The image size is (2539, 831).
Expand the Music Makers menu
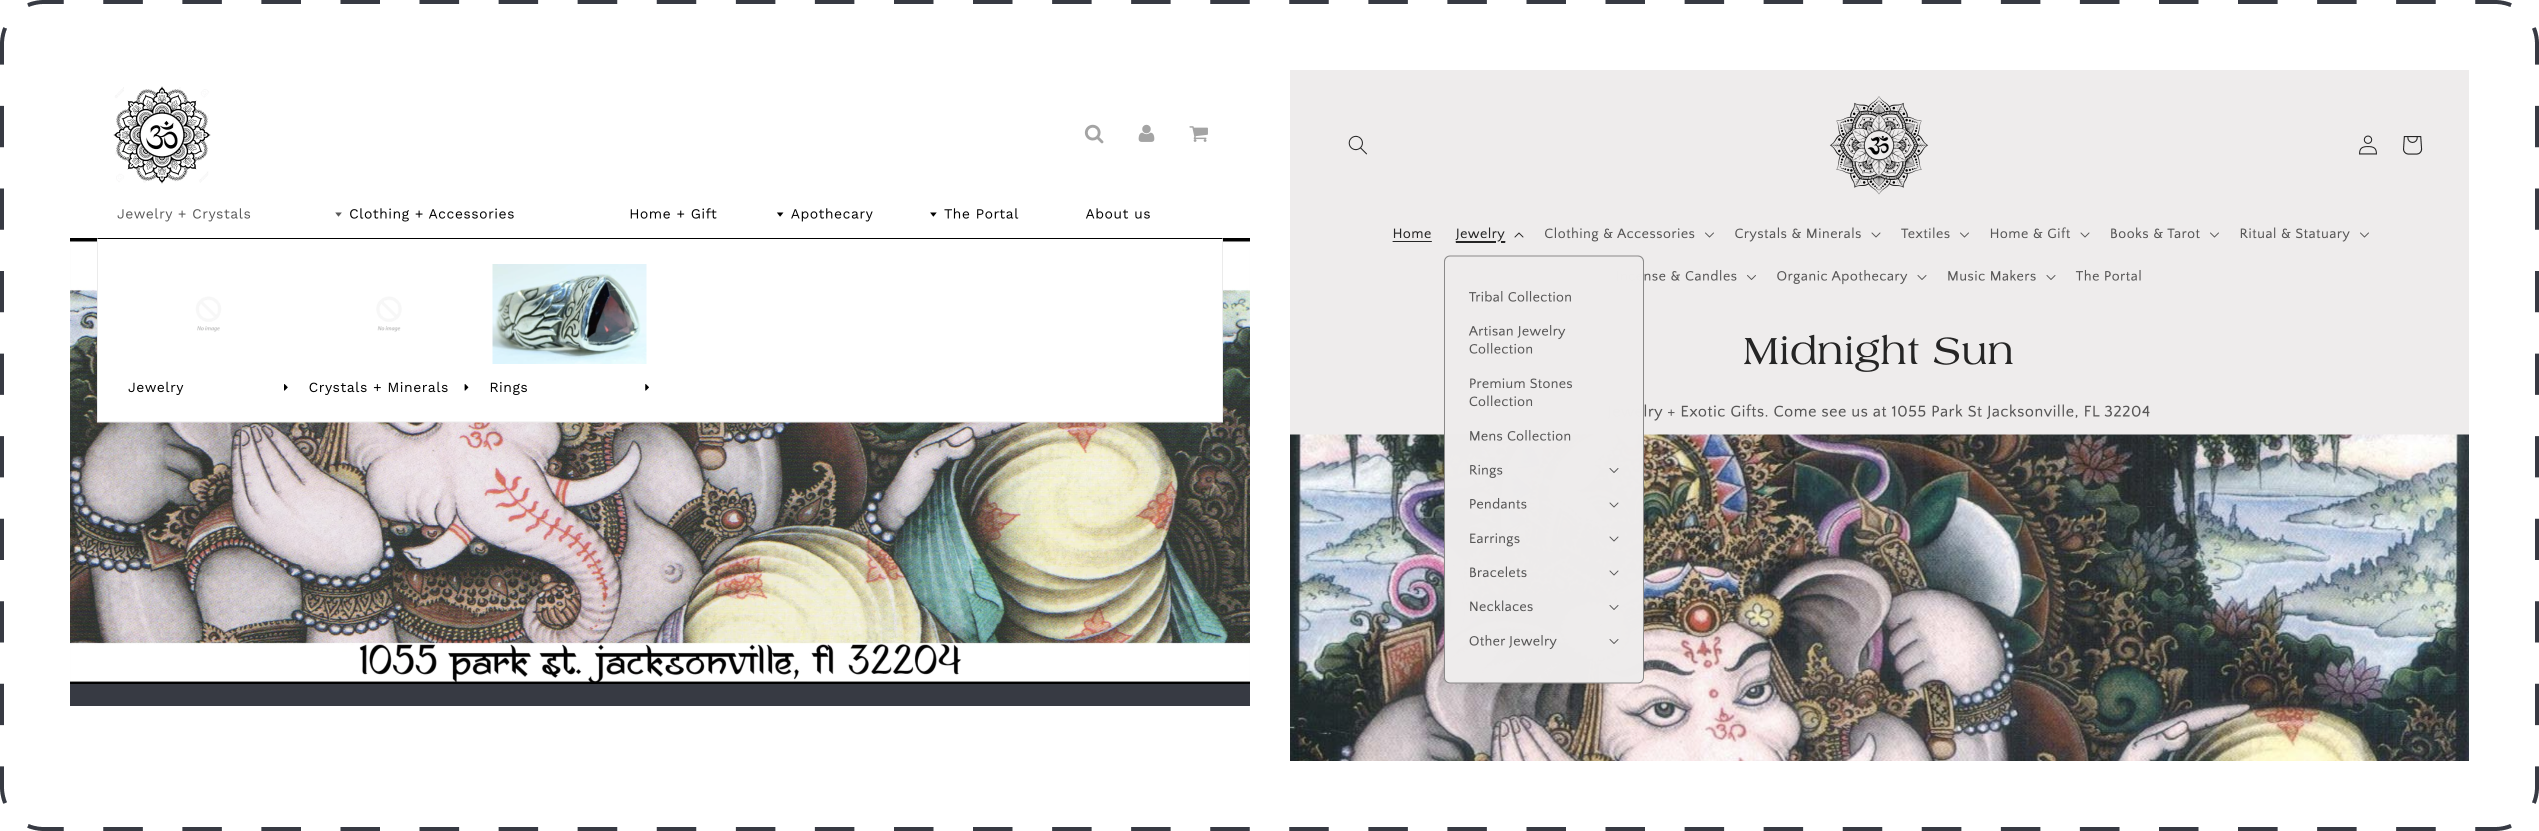[x=2001, y=276]
